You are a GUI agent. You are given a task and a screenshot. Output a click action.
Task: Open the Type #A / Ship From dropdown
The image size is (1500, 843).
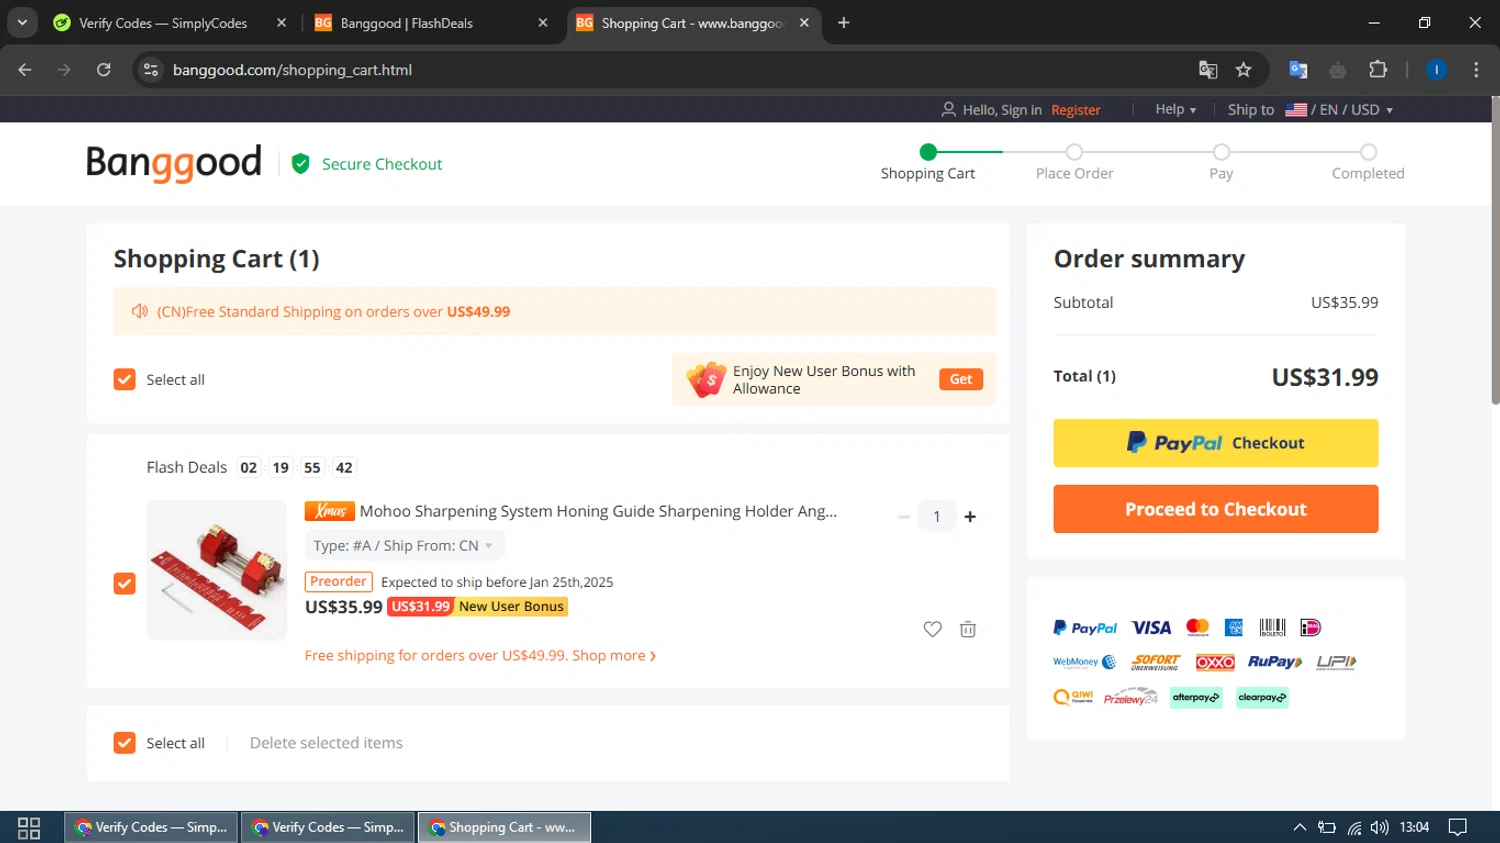tap(404, 546)
